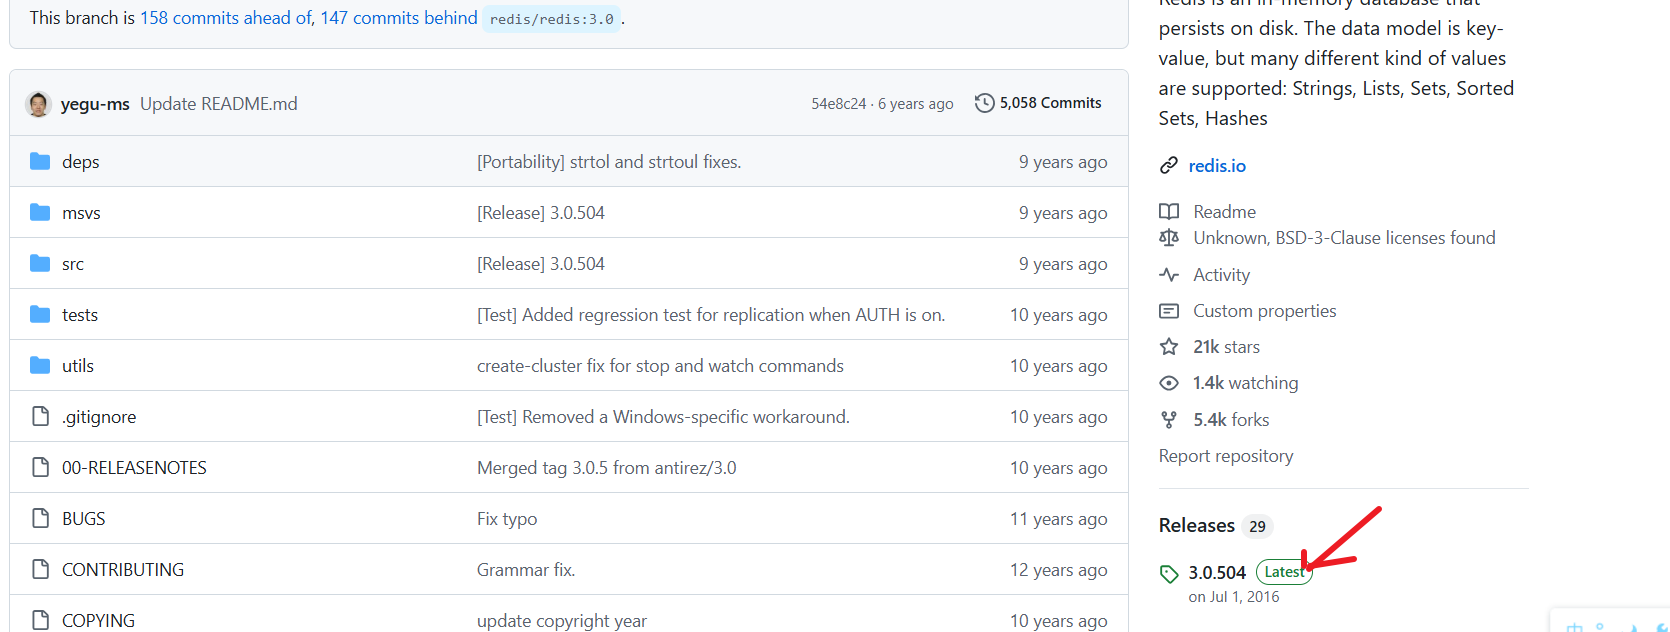This screenshot has height=632, width=1670.
Task: Open the deps folder icon
Action: pyautogui.click(x=40, y=161)
